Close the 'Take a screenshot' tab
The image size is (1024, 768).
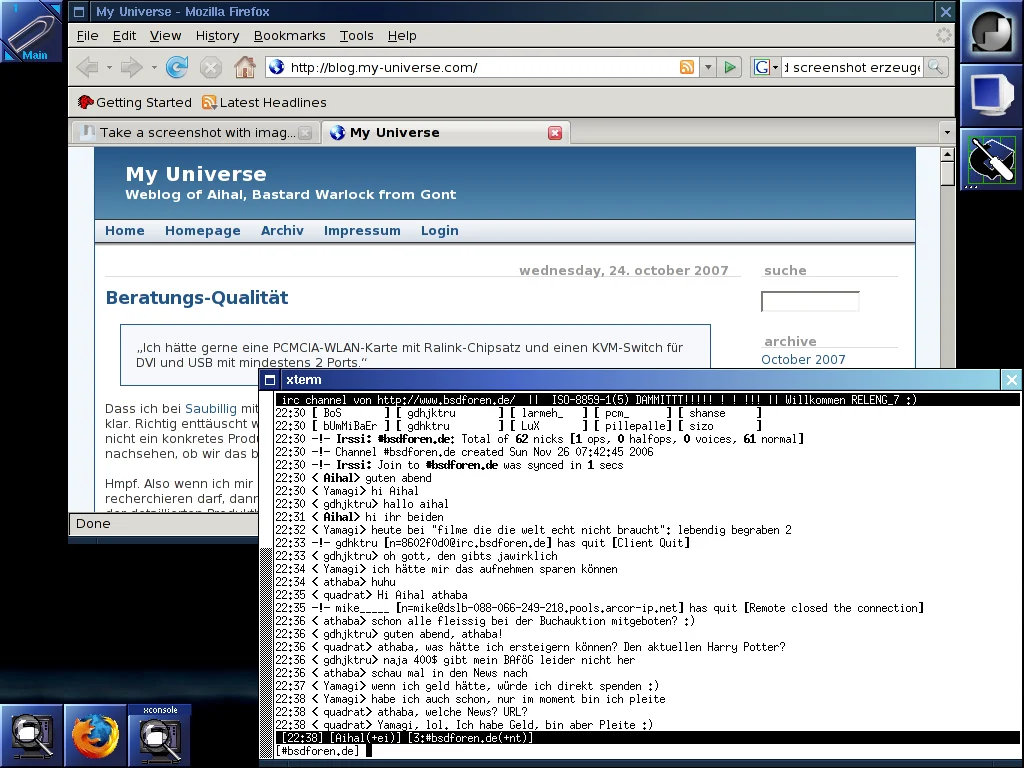[x=305, y=133]
